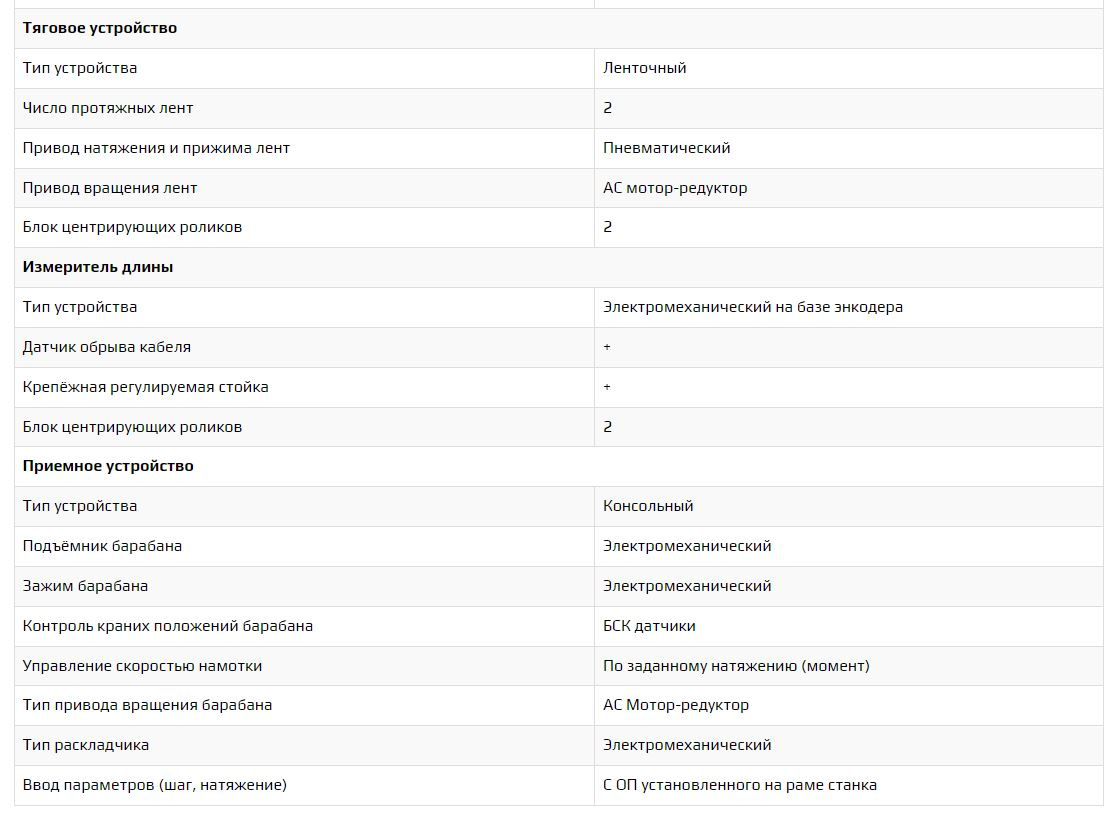Click the plus sign for "Датчик обрыва кабеля"

click(607, 347)
